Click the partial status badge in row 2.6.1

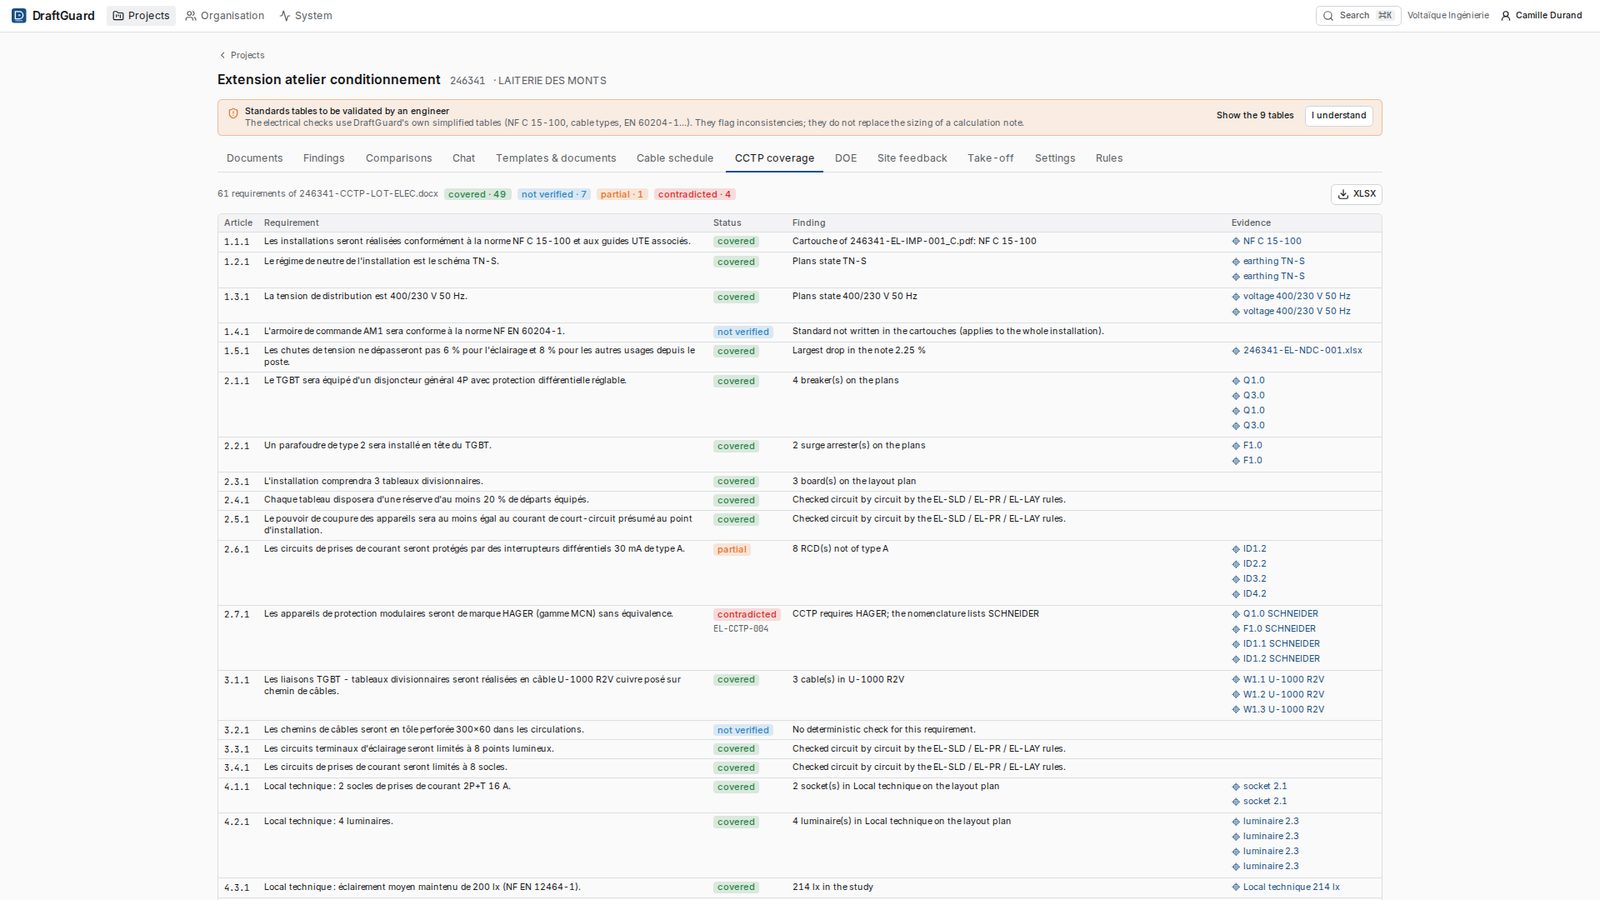pyautogui.click(x=732, y=549)
